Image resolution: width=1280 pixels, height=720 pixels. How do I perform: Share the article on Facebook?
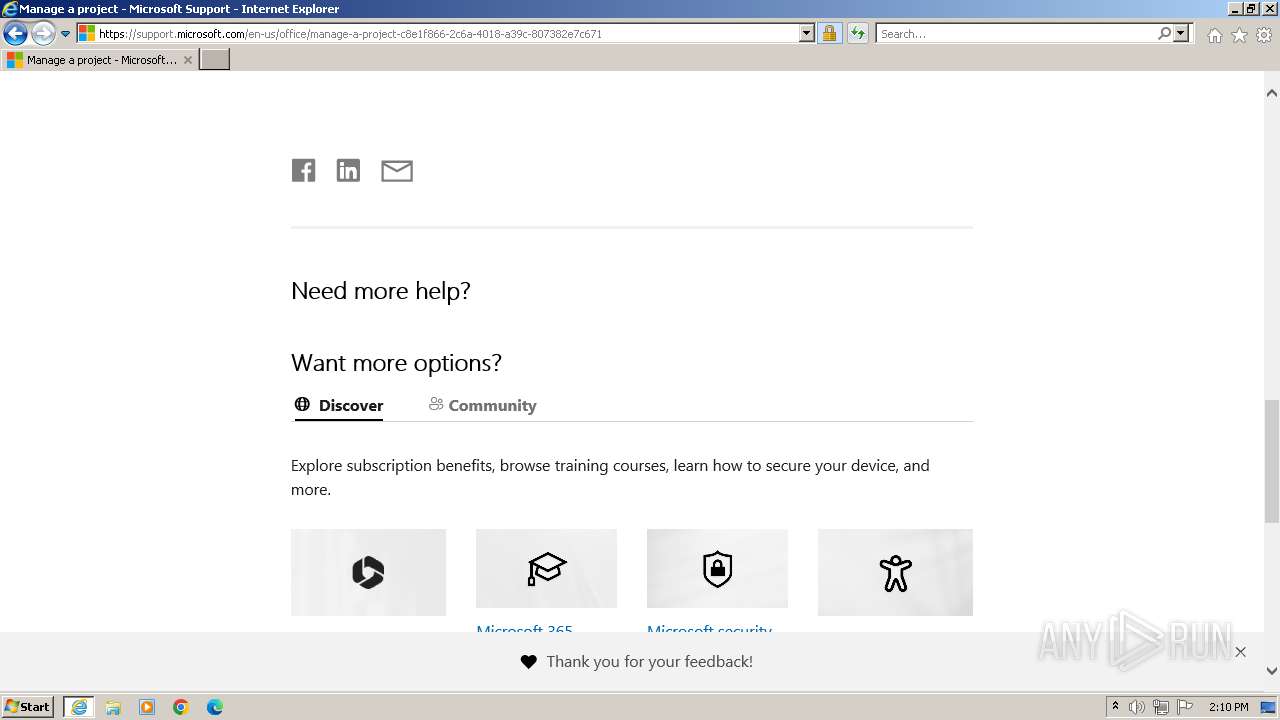[303, 171]
